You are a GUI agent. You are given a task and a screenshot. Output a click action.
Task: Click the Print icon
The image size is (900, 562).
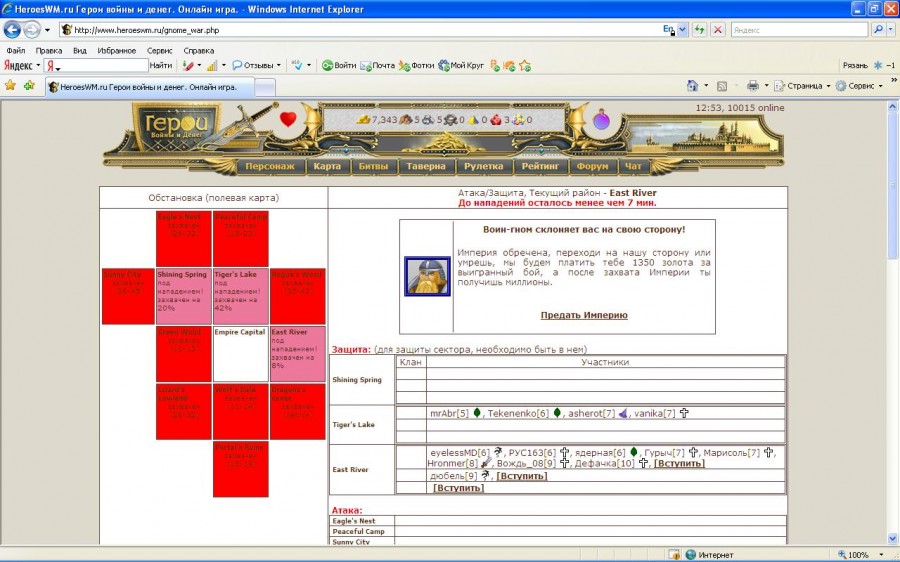click(752, 86)
